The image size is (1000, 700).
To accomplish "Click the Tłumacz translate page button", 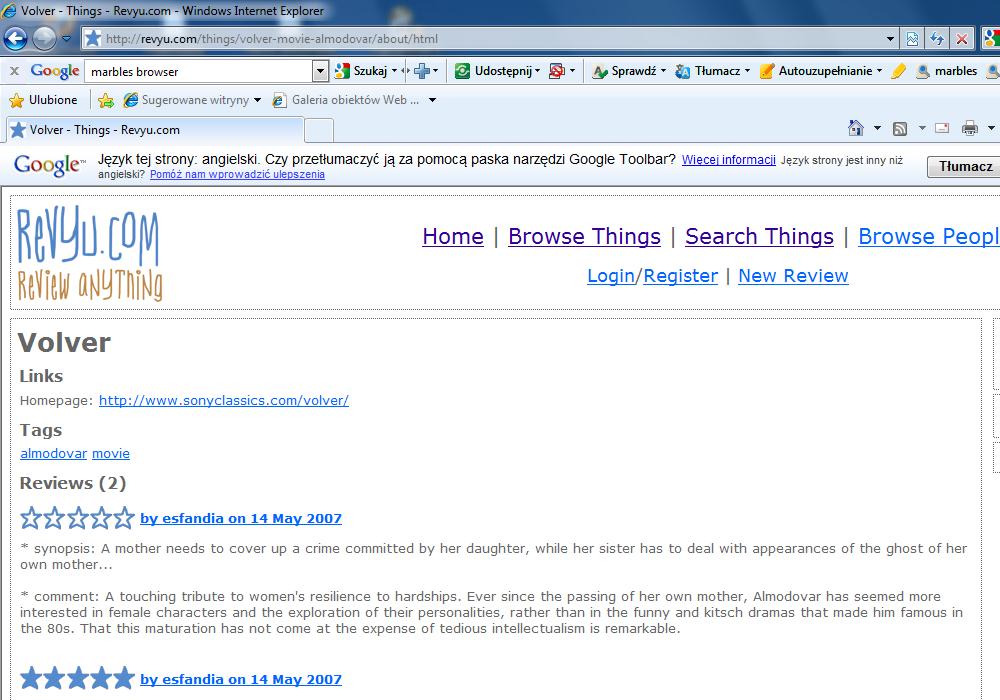I will tap(965, 166).
